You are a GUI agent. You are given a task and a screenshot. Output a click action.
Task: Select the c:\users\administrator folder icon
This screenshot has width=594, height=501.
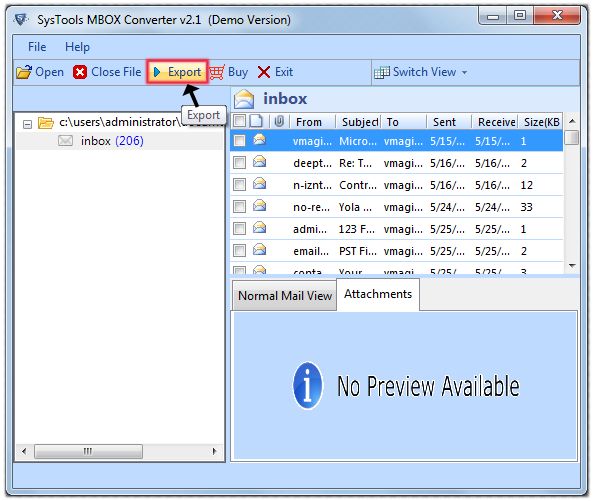click(x=45, y=123)
